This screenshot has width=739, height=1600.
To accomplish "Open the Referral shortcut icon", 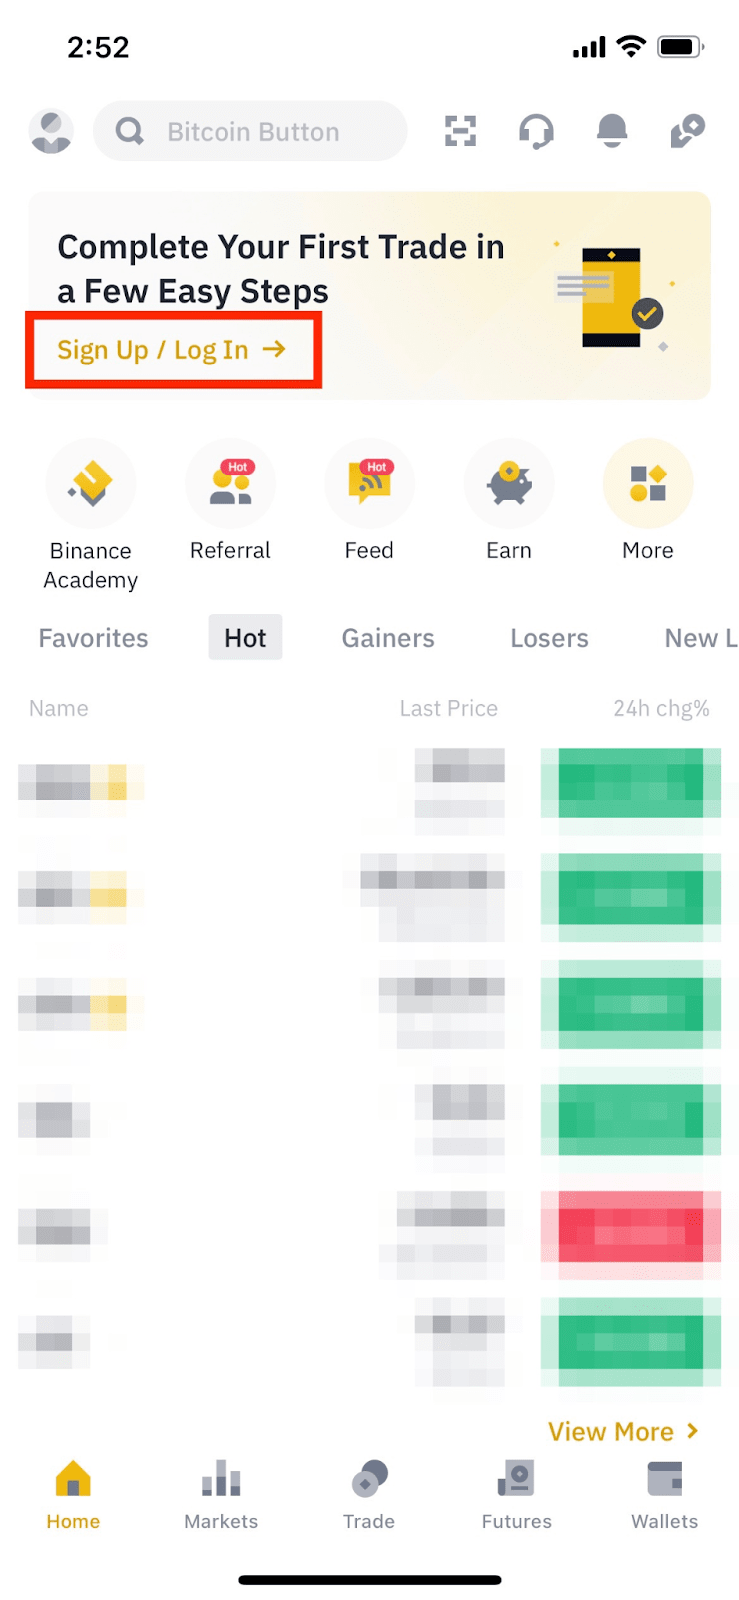I will point(230,485).
